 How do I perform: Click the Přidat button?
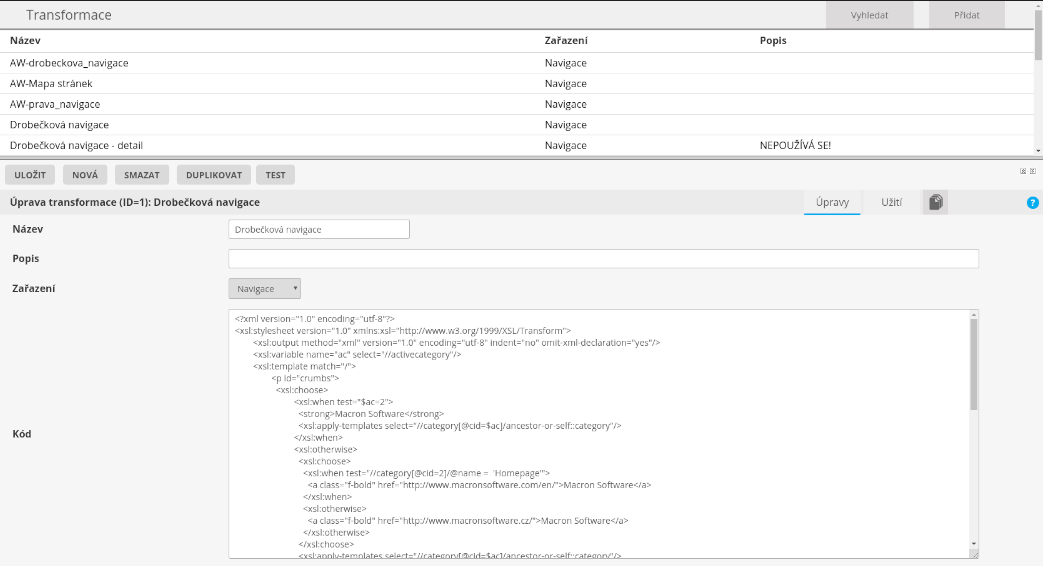point(965,16)
